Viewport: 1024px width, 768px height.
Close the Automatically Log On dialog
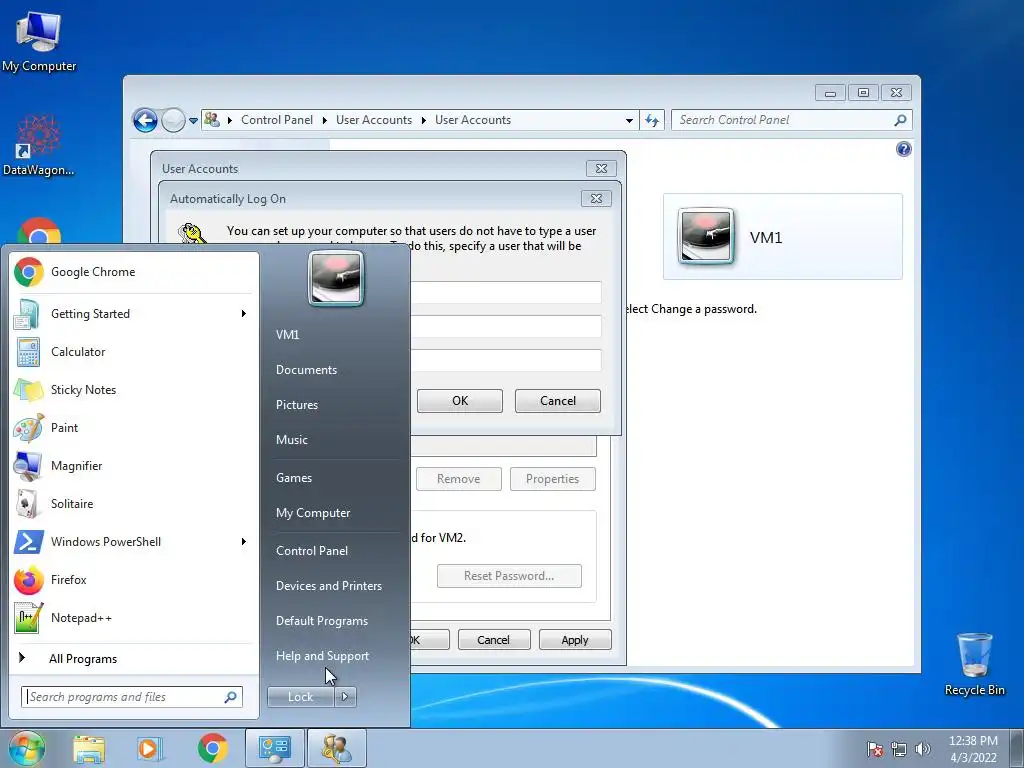[x=596, y=199]
